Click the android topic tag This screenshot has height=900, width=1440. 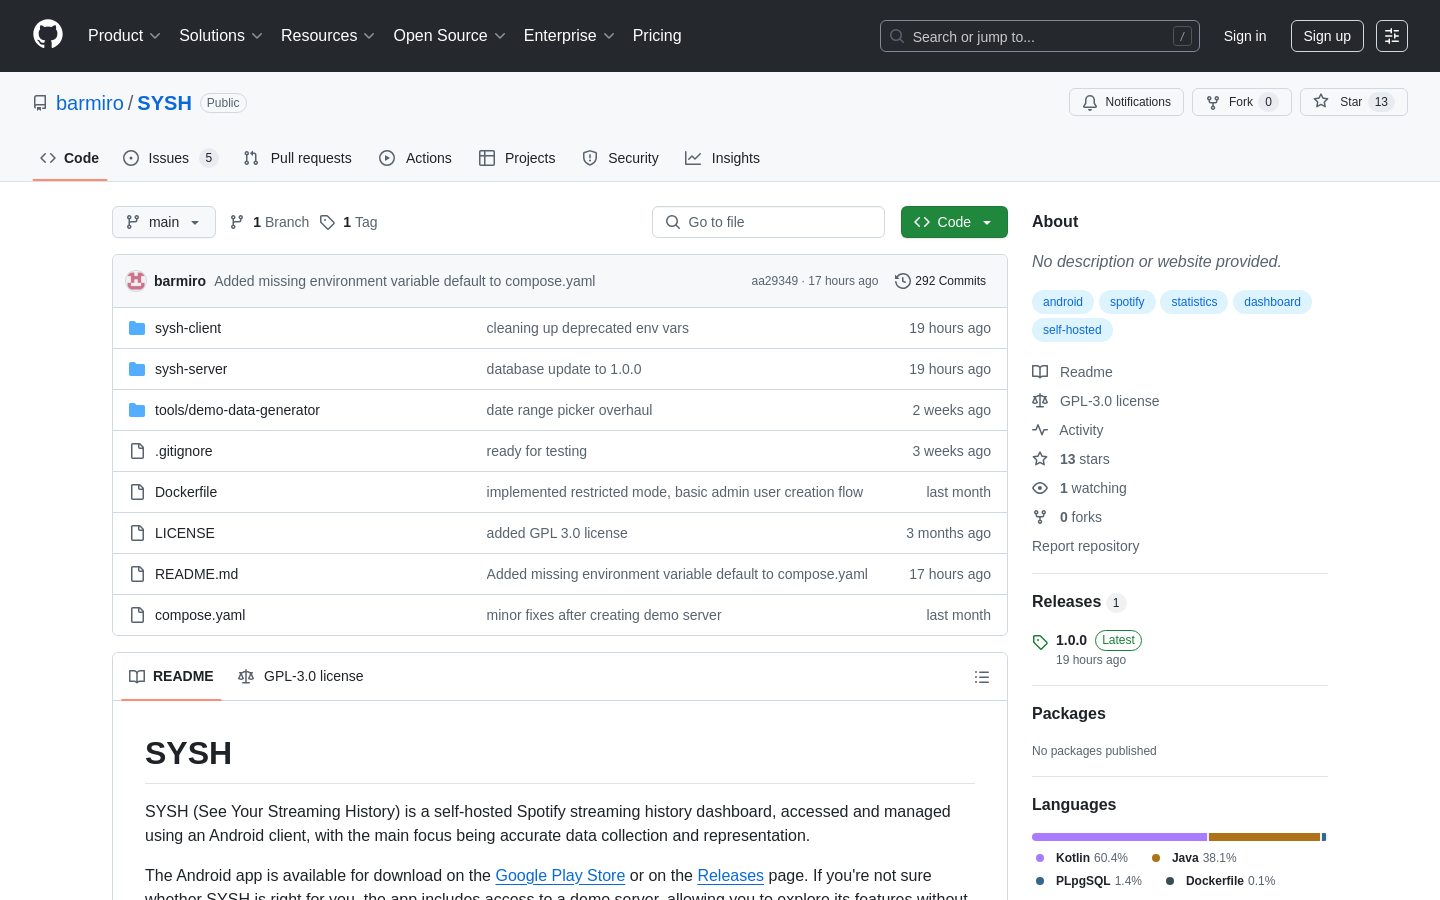(1063, 302)
